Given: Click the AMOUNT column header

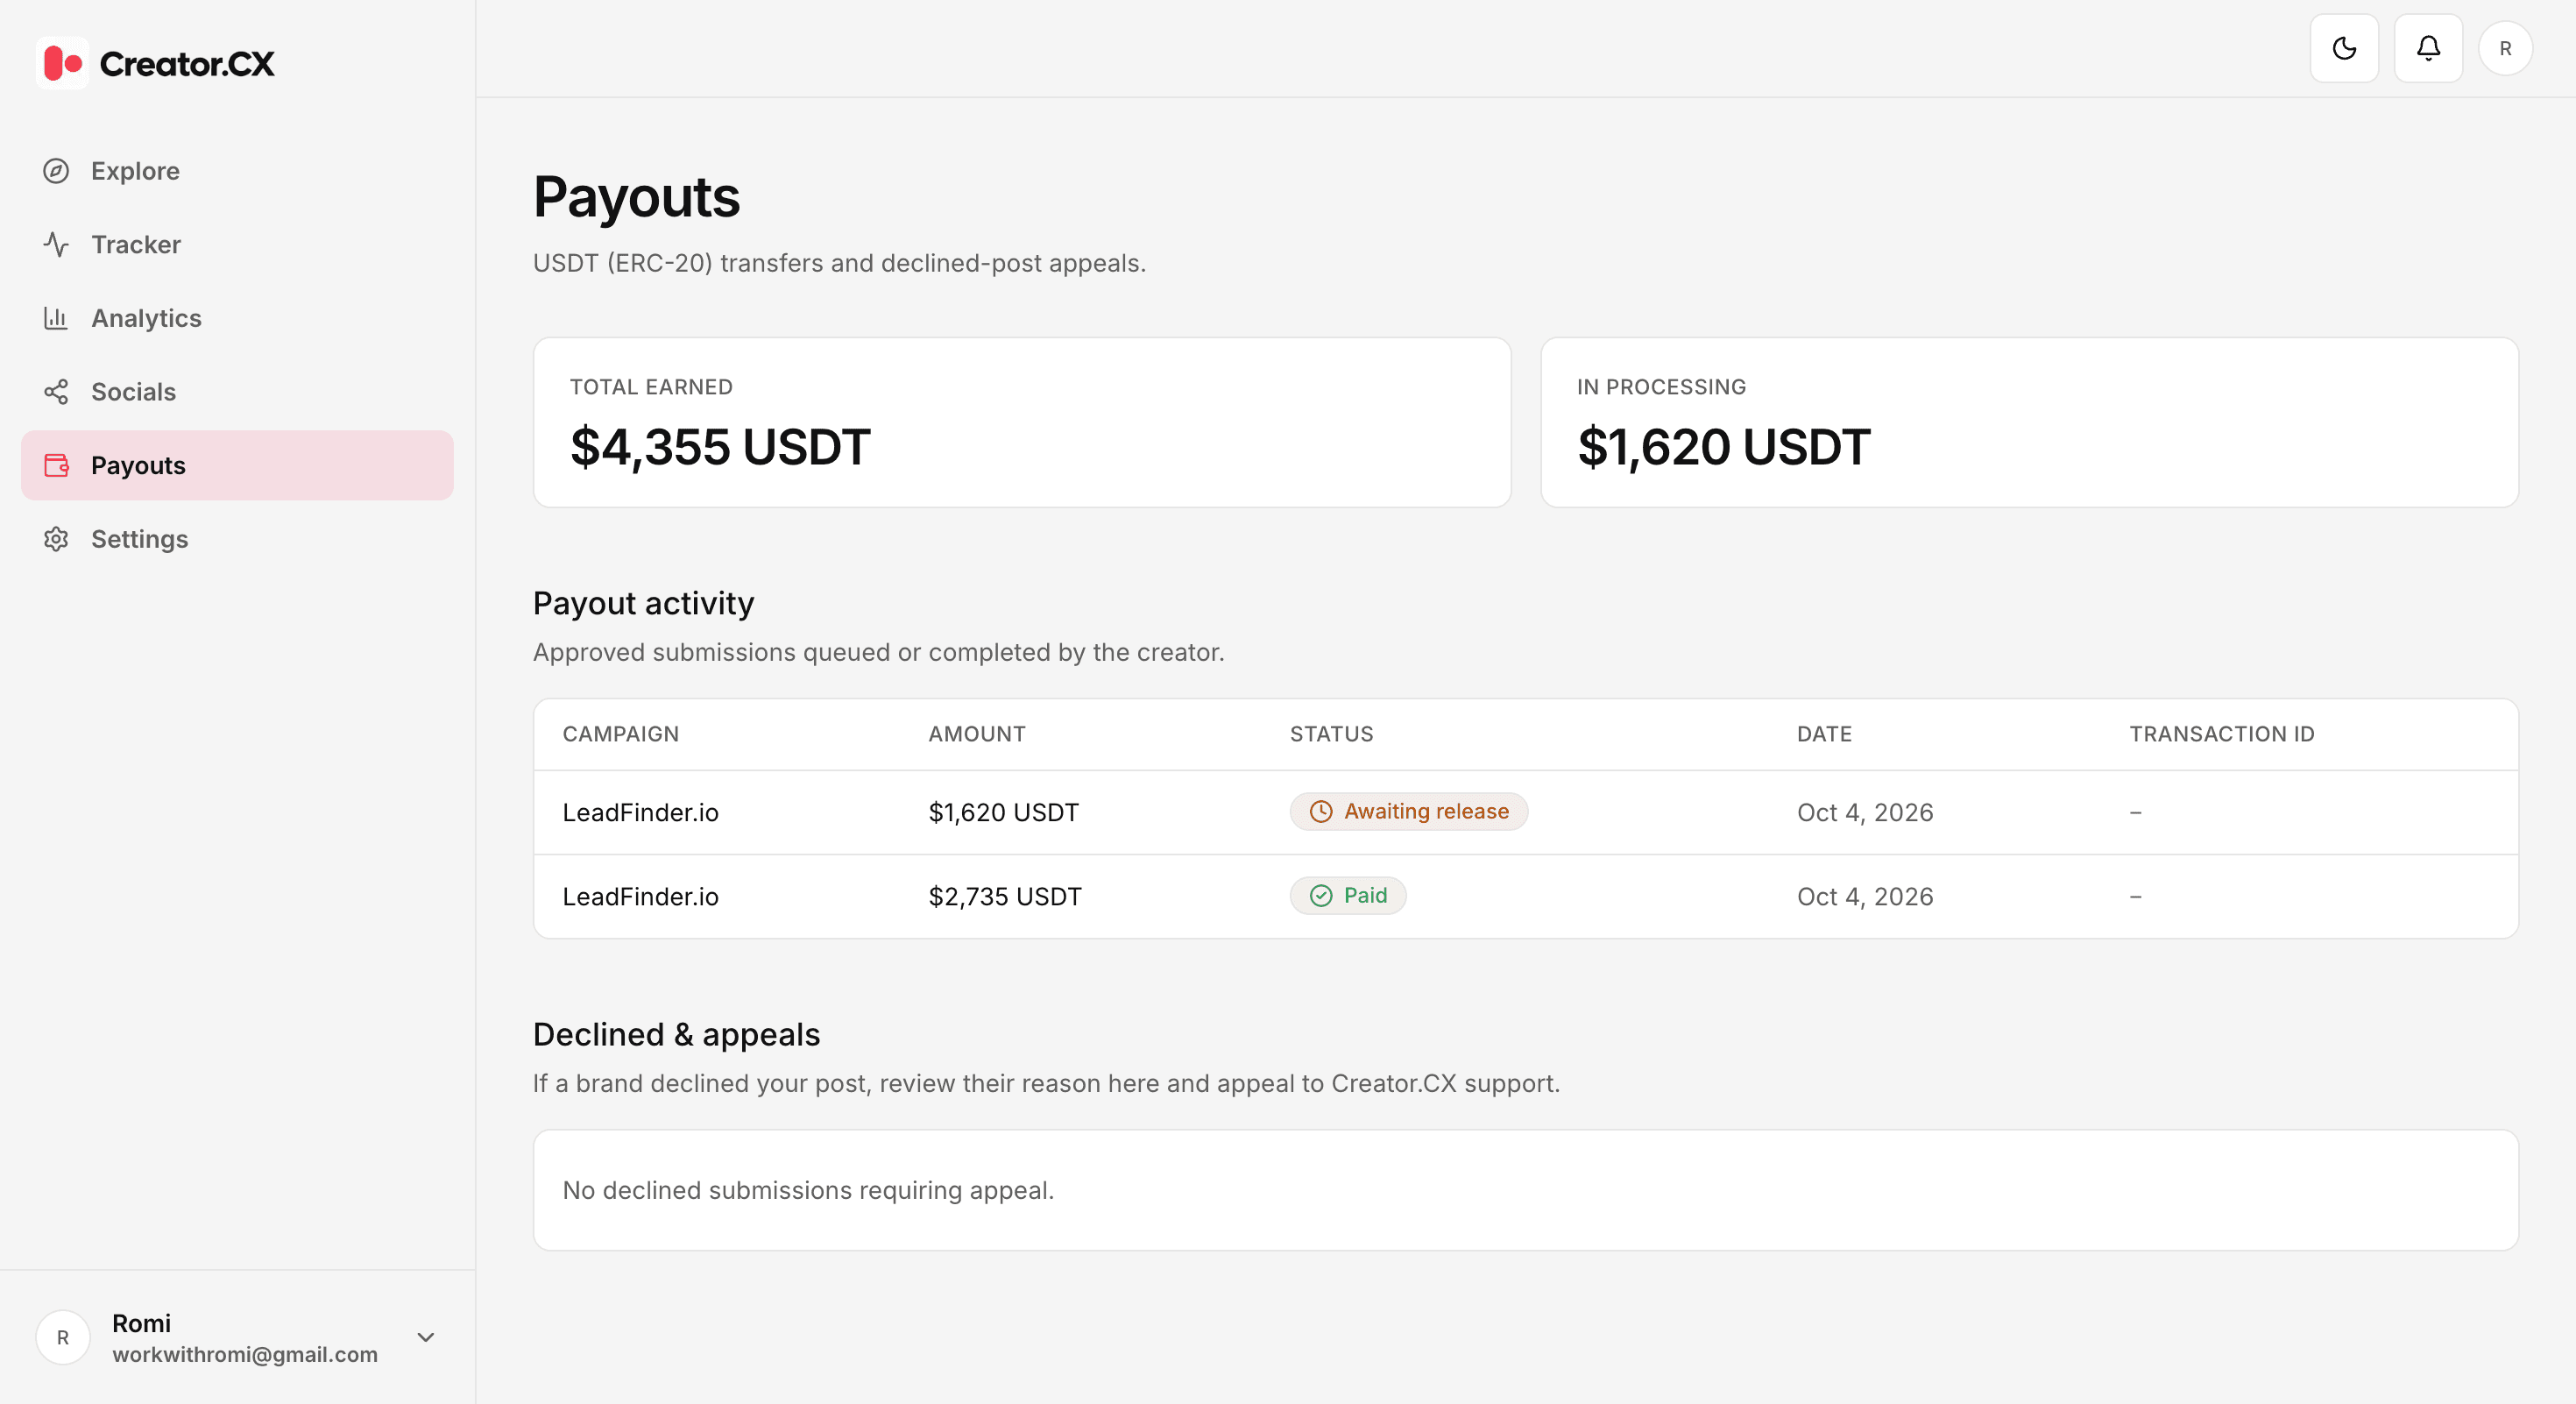Looking at the screenshot, I should [x=977, y=734].
